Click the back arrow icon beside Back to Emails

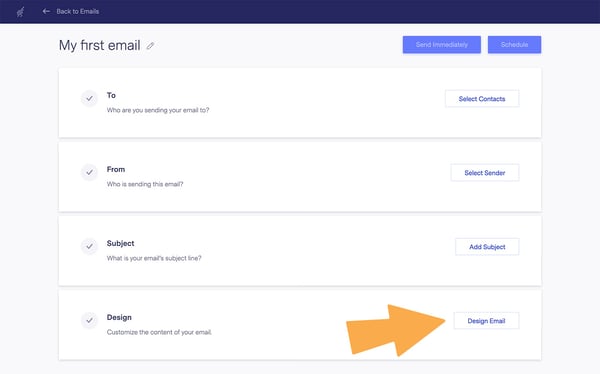tap(46, 11)
